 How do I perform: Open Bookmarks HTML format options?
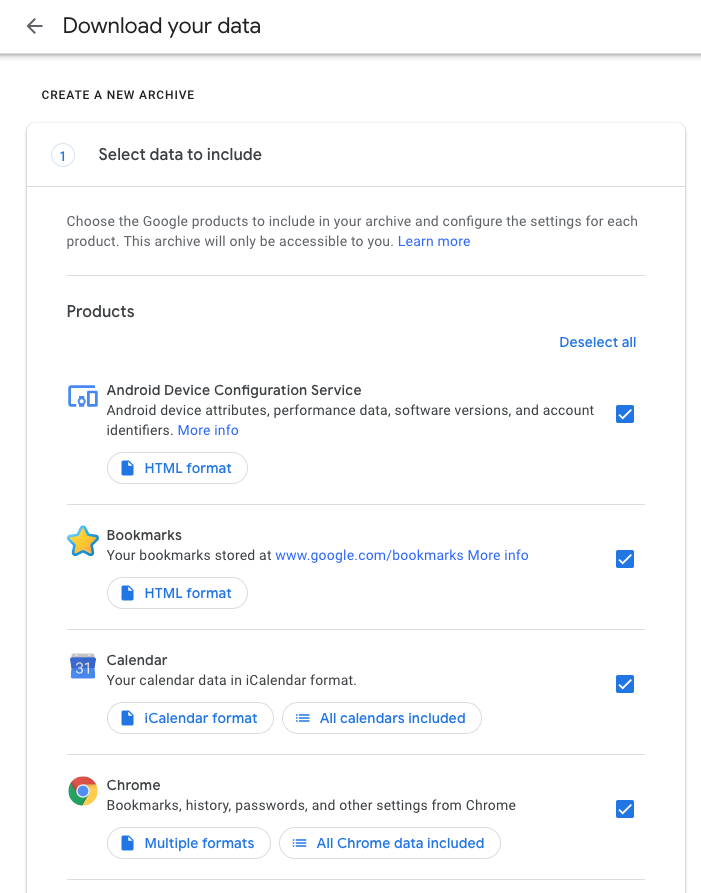pyautogui.click(x=177, y=593)
